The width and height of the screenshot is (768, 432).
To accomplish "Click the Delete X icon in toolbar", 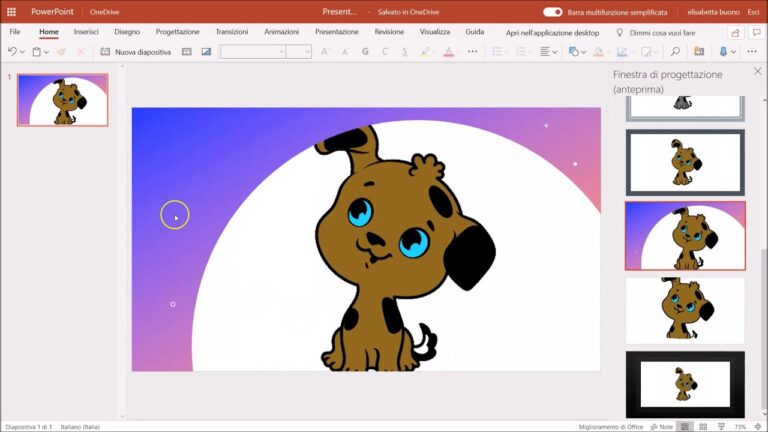I will point(81,51).
